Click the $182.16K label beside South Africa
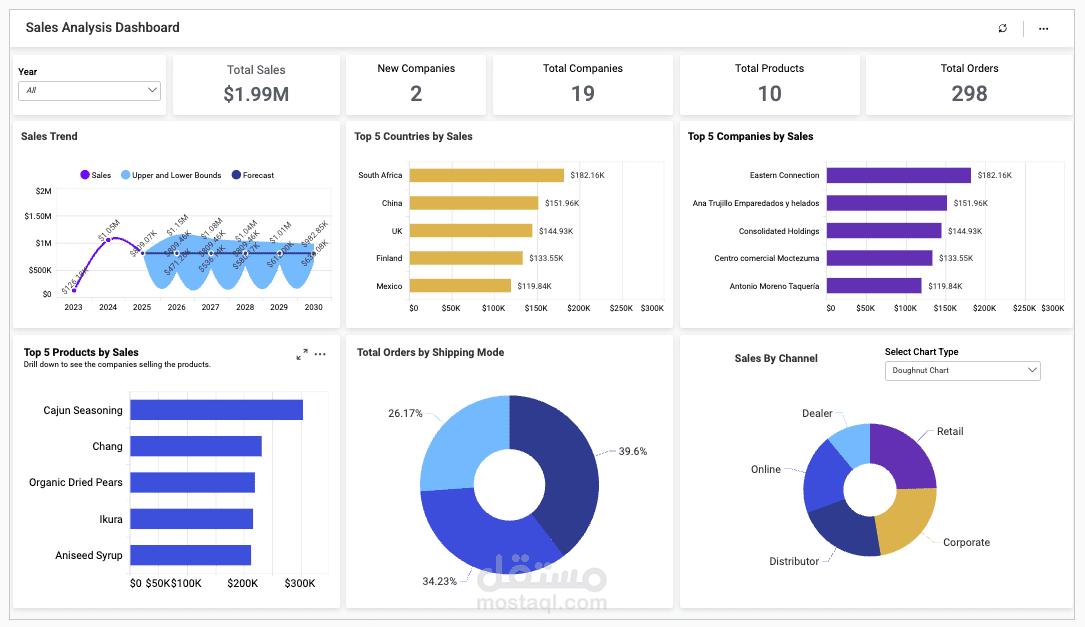 587,175
